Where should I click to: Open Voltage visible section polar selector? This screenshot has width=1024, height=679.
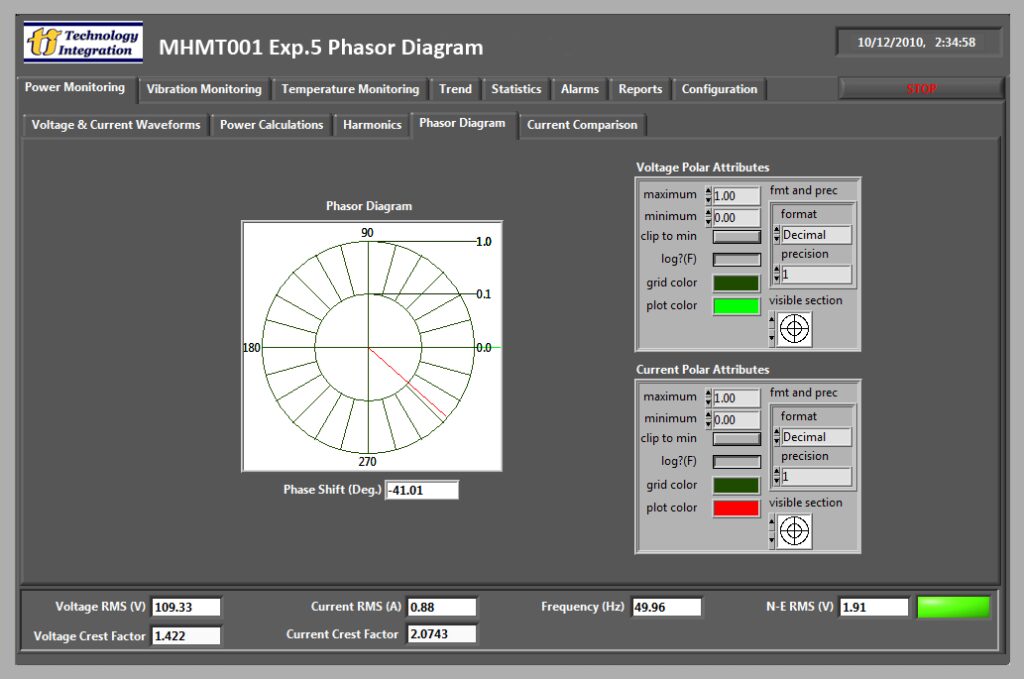pos(794,329)
